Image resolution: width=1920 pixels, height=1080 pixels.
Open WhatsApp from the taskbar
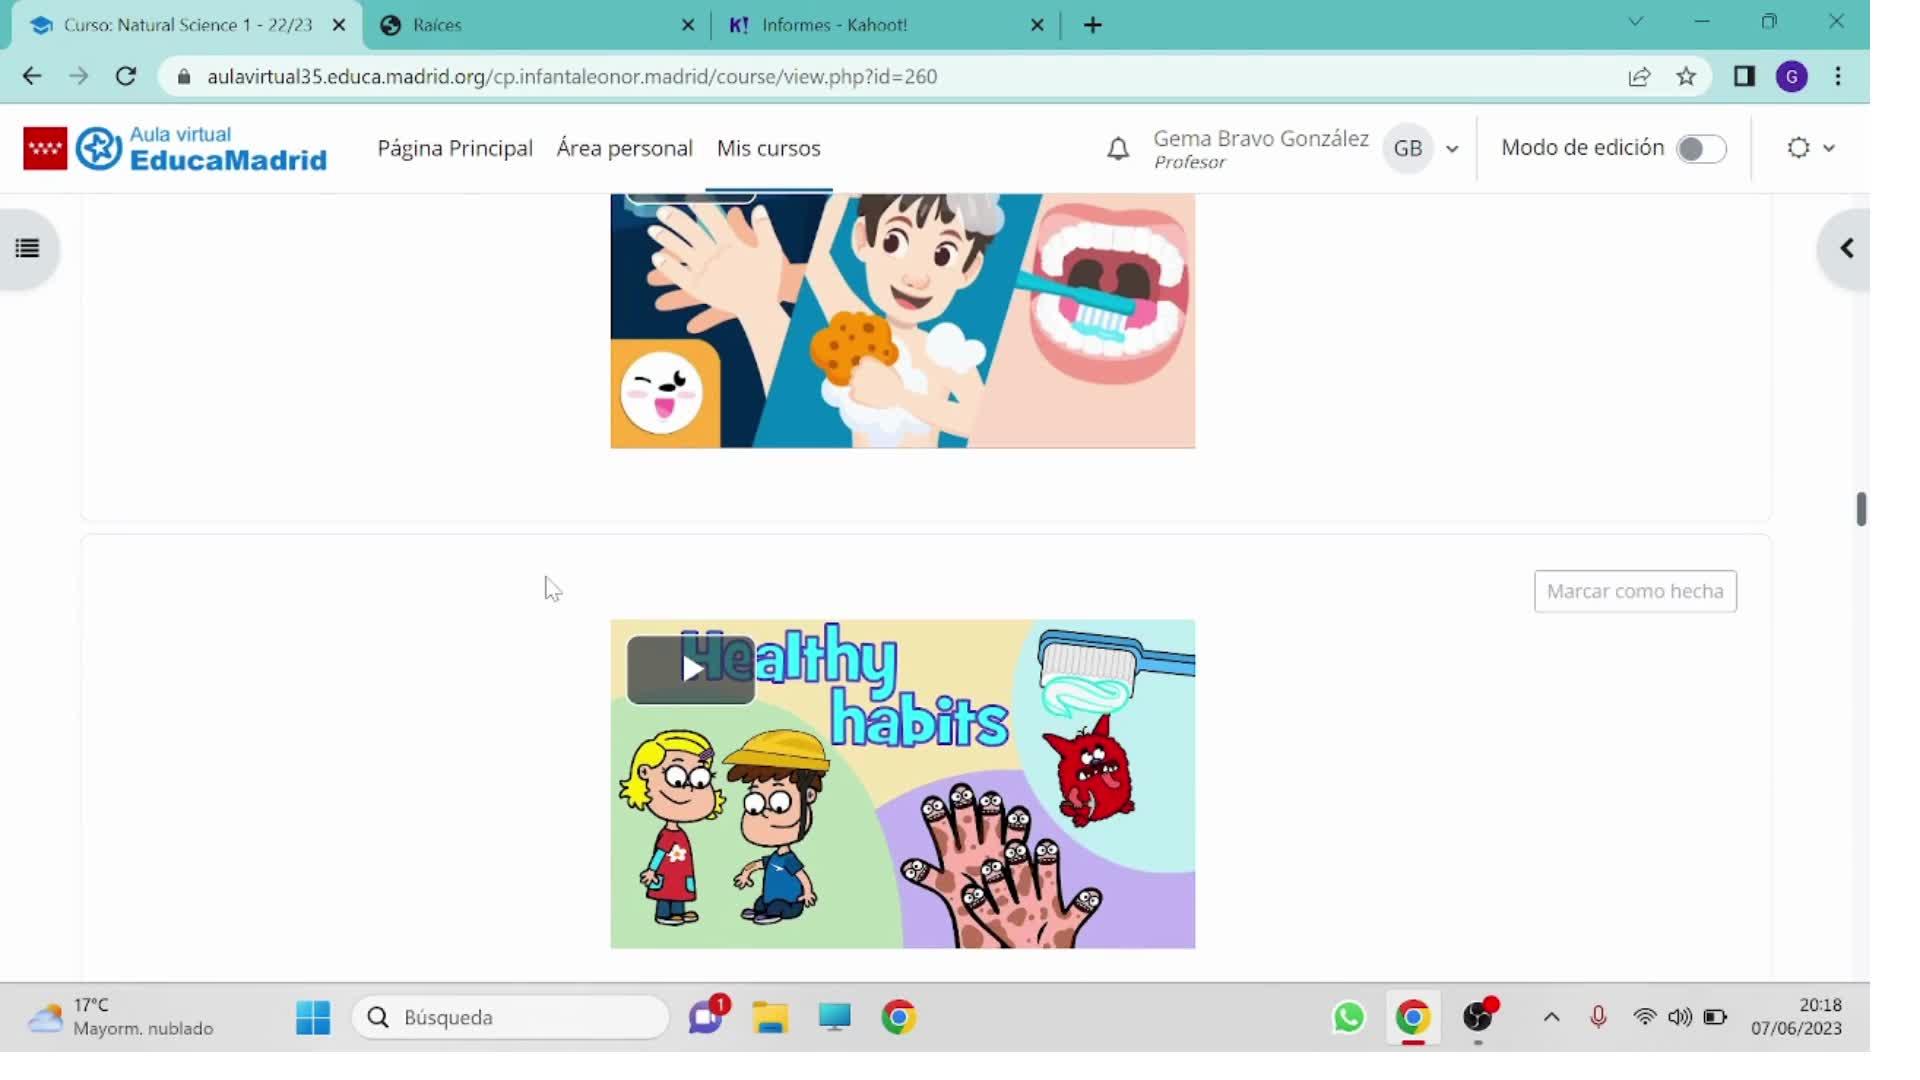click(1348, 1017)
